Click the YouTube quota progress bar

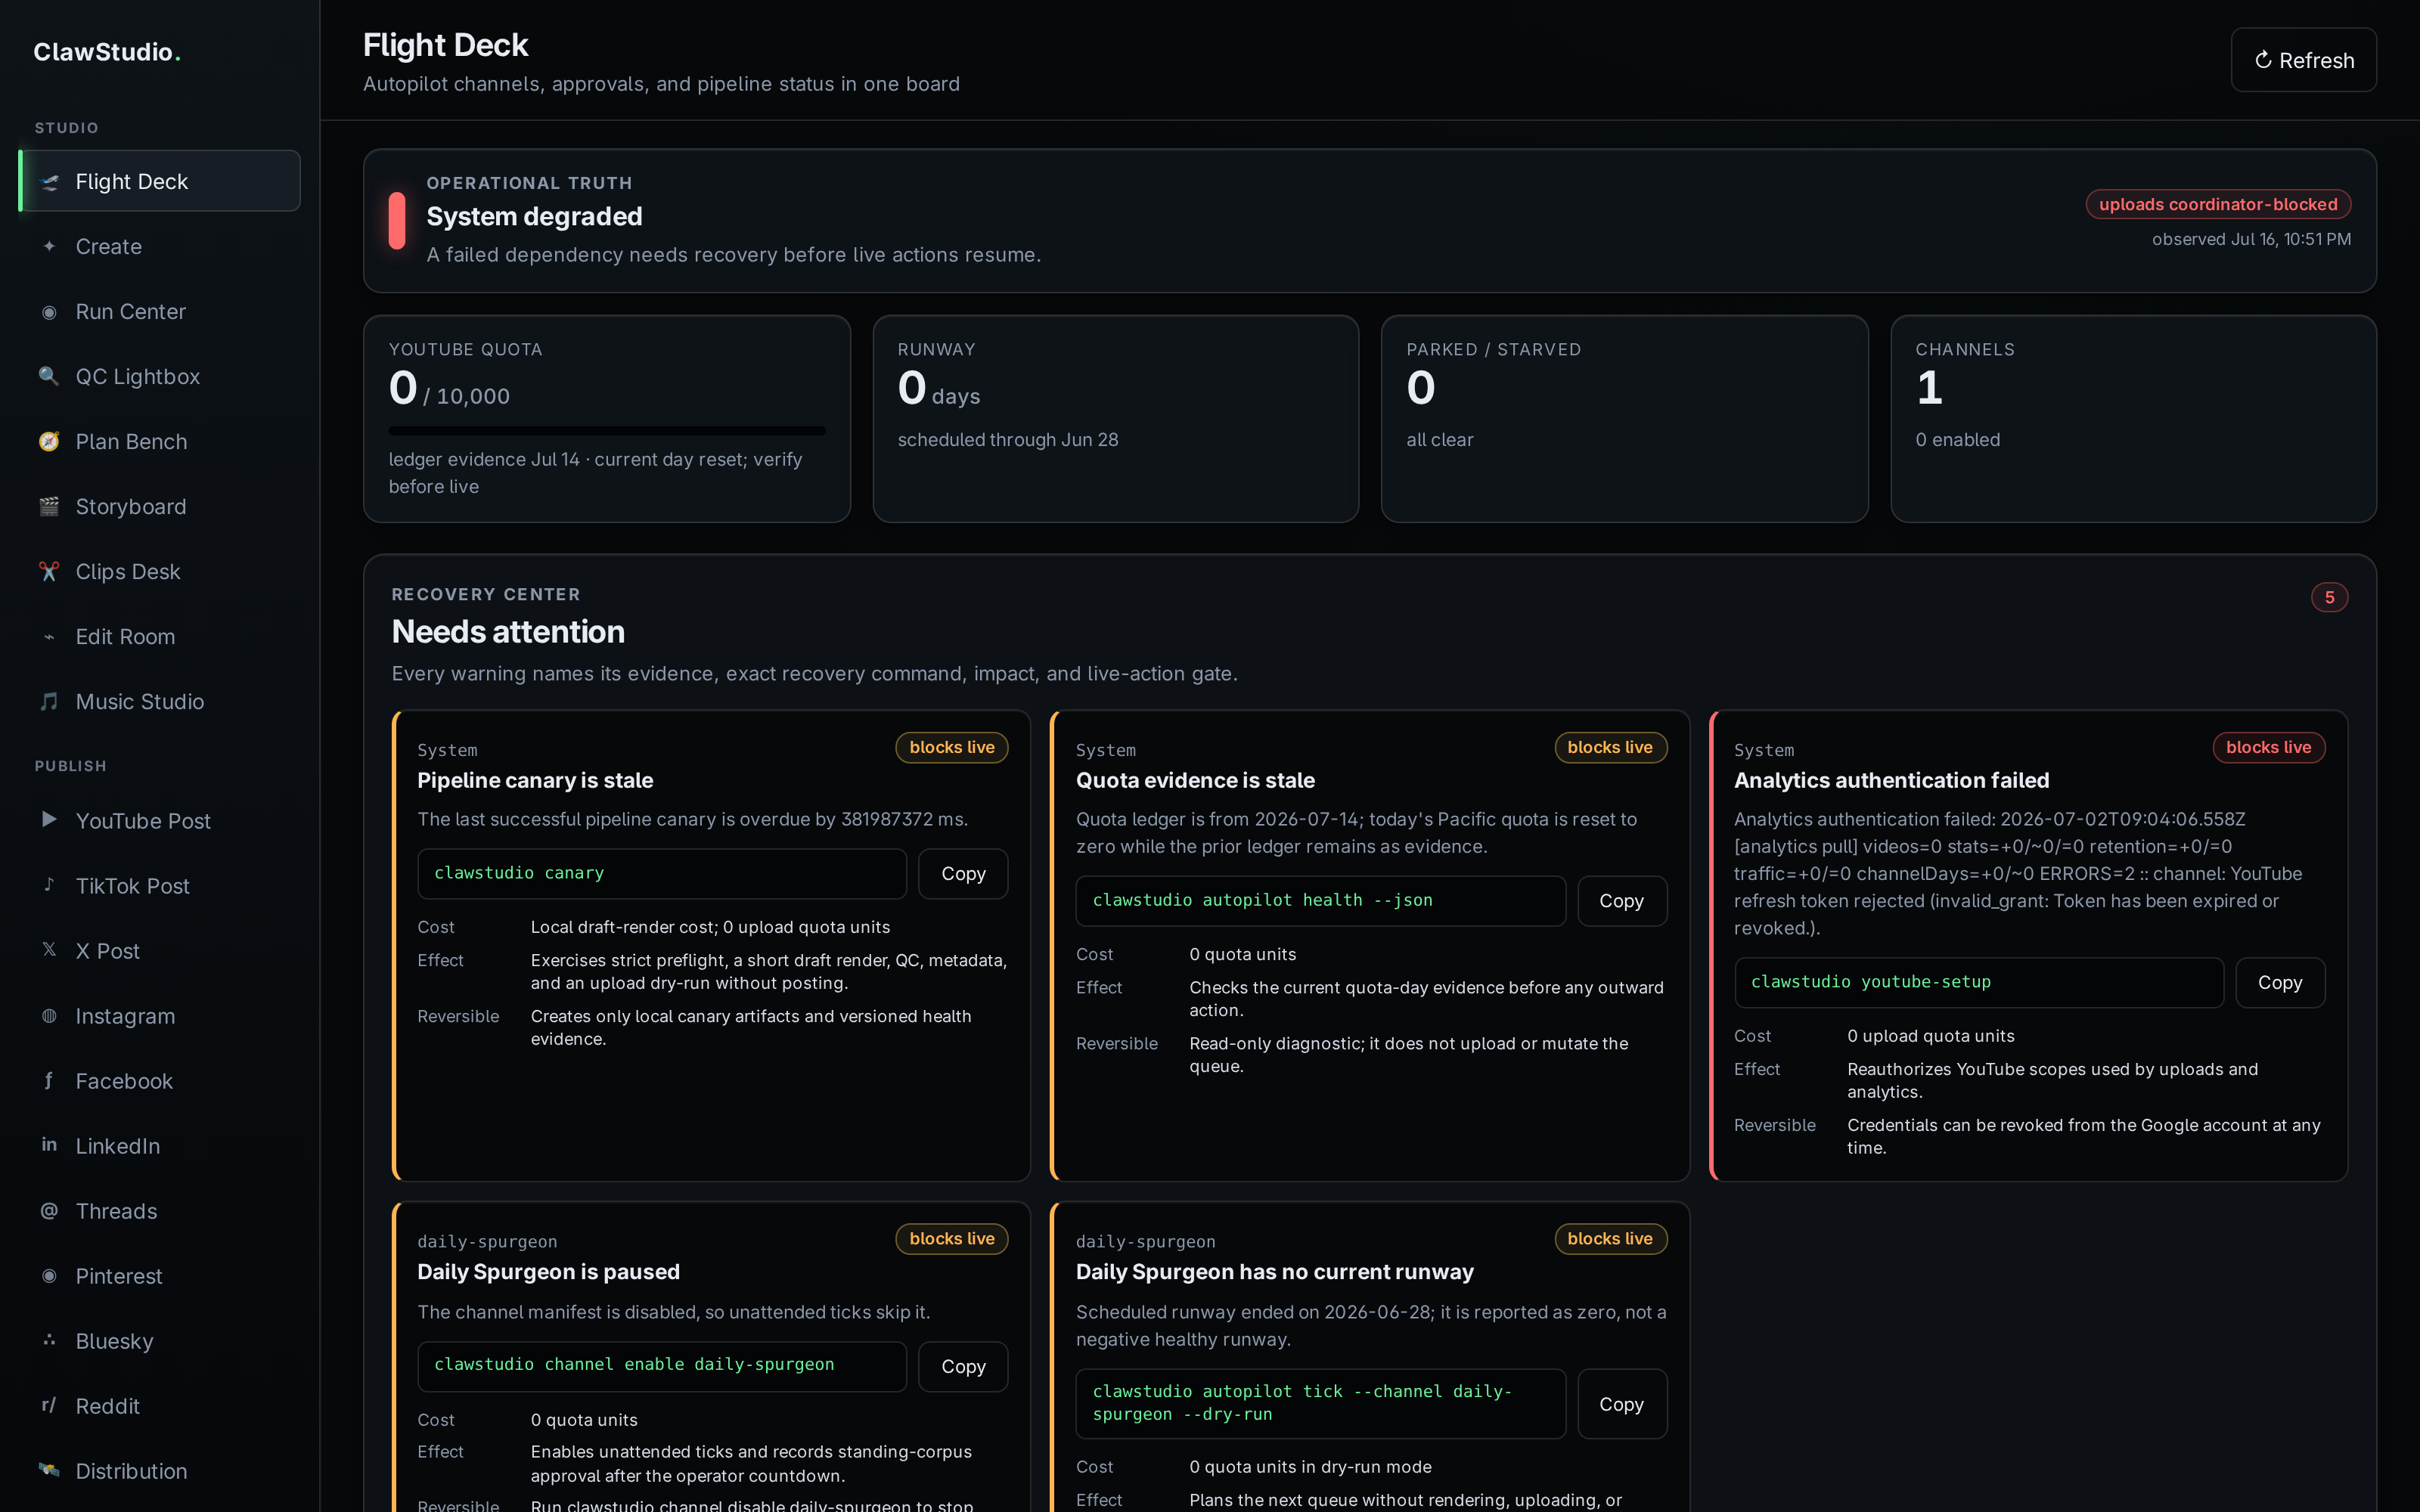(607, 431)
